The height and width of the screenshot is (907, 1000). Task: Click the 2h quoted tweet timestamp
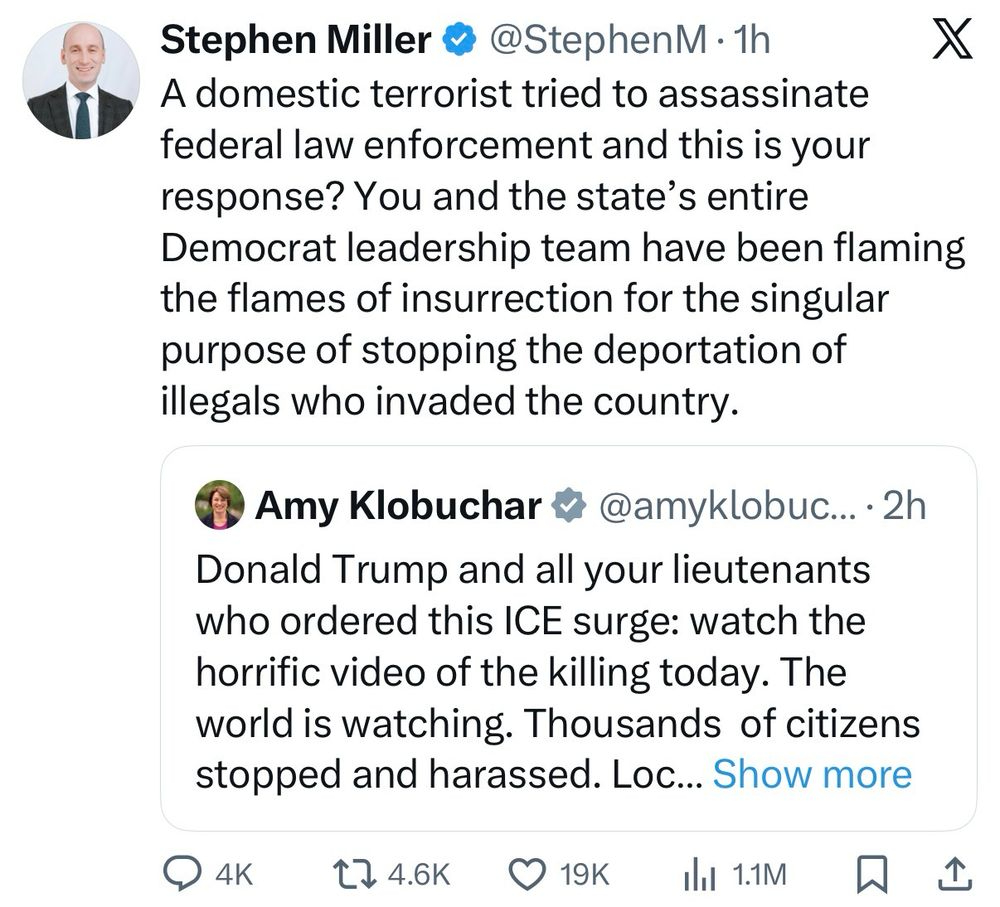pyautogui.click(x=905, y=506)
